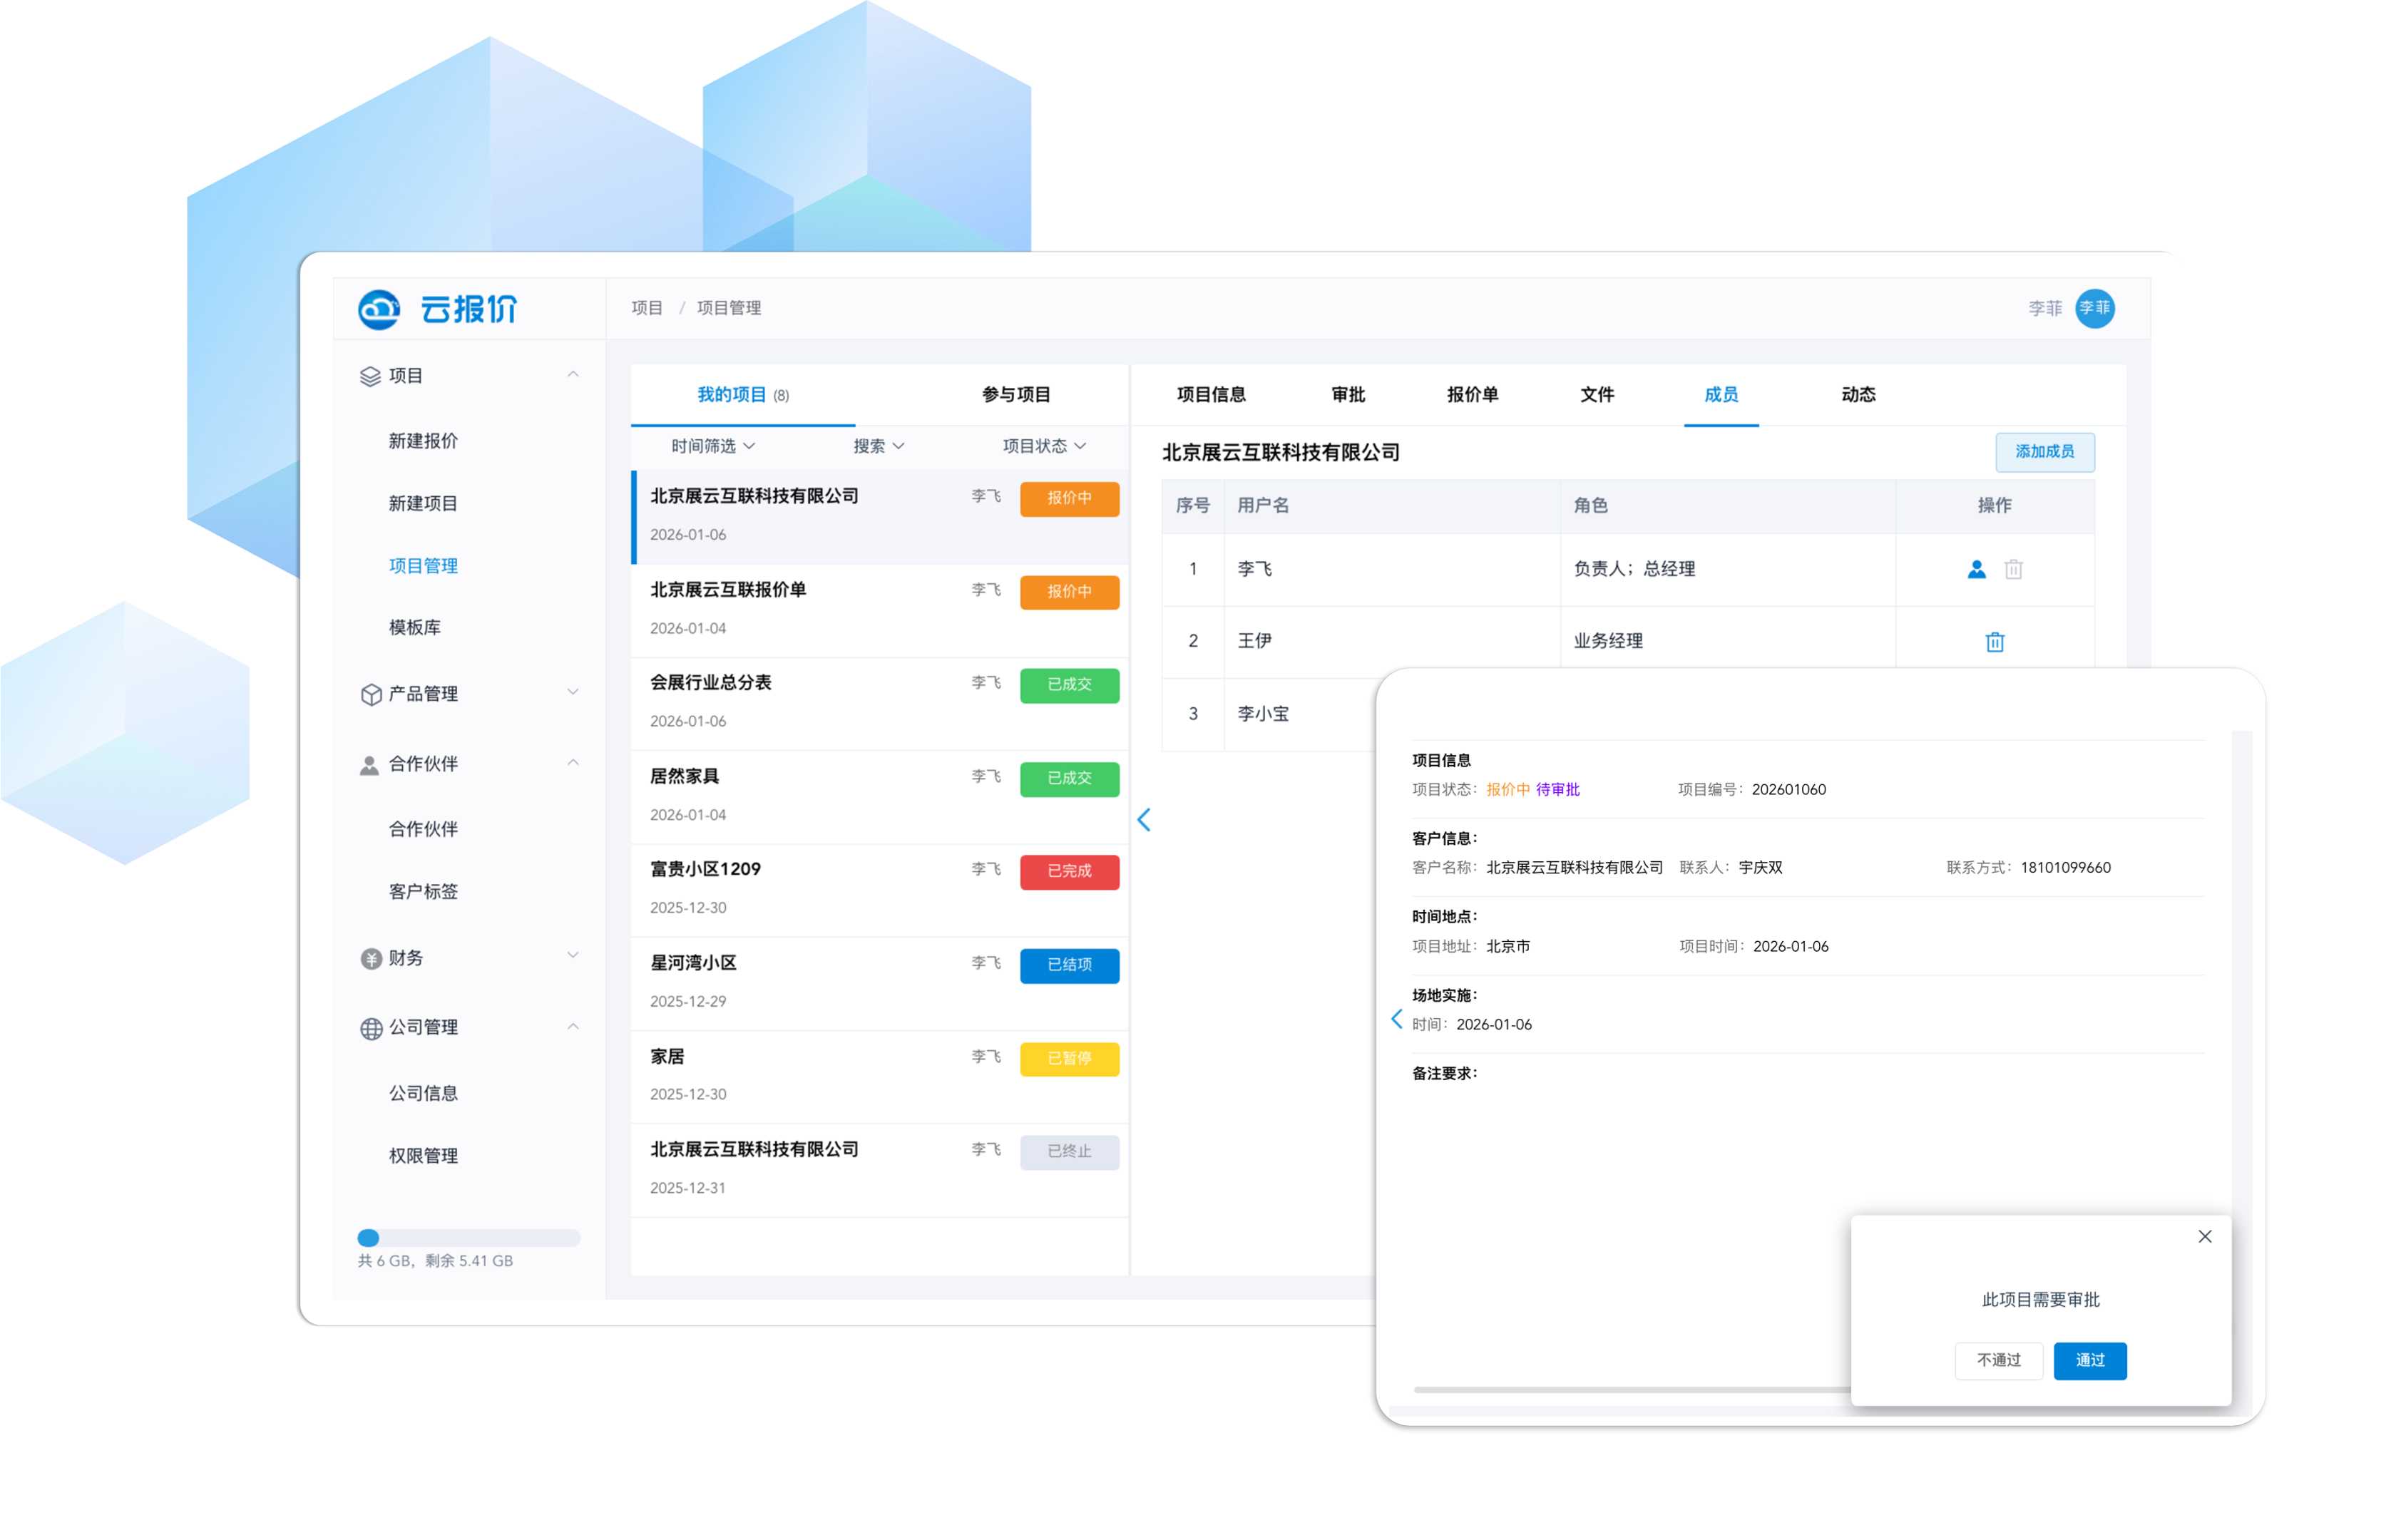2406x1540 pixels.
Task: Click the blue 通过 approve button
Action: click(x=2089, y=1360)
